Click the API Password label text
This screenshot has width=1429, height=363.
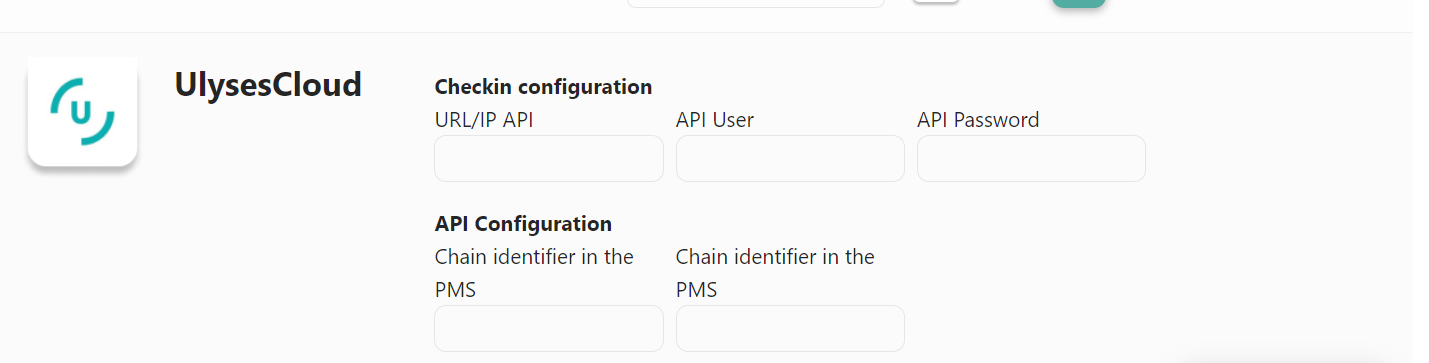click(x=978, y=120)
